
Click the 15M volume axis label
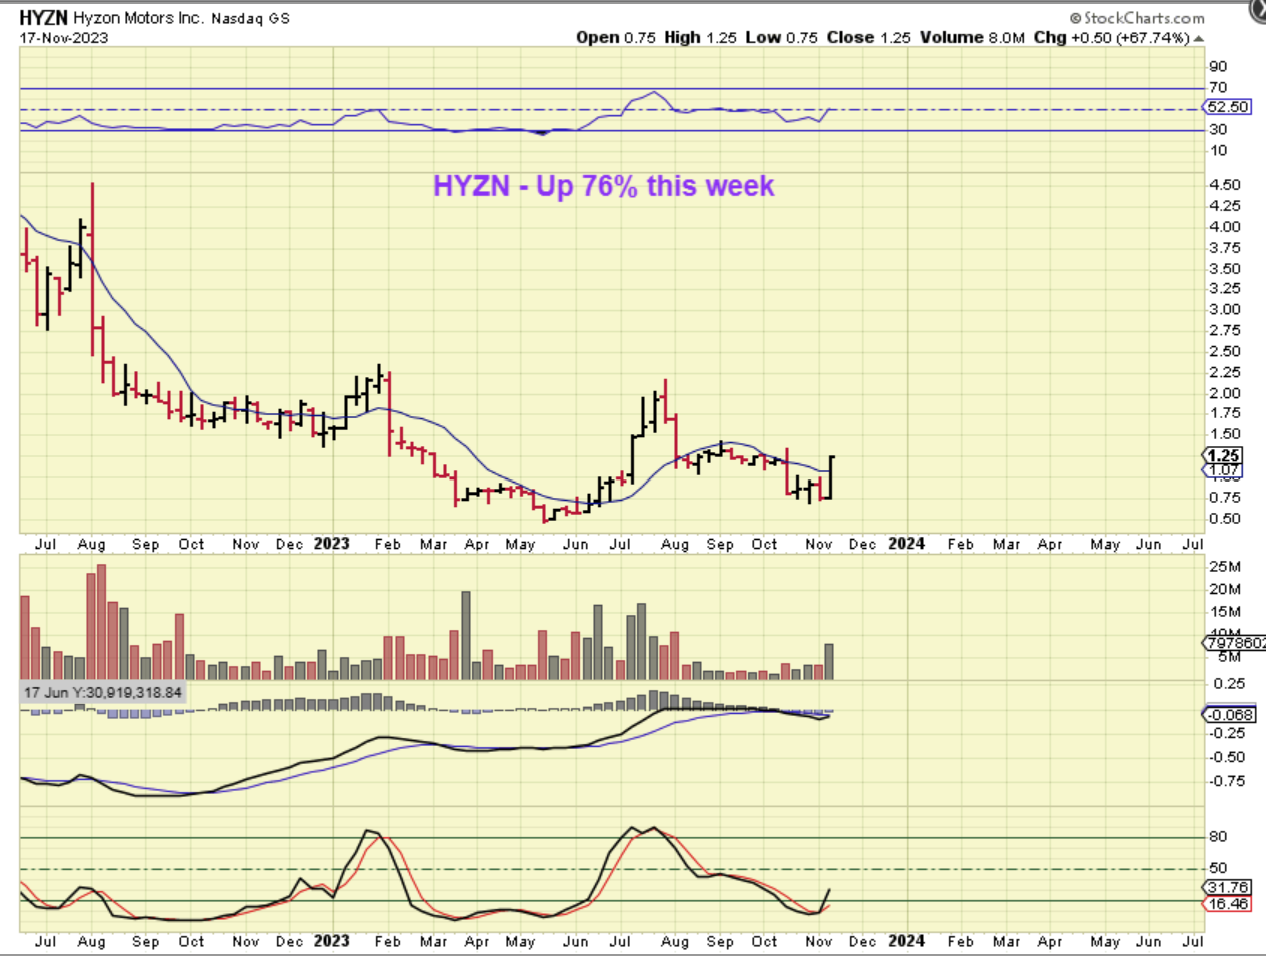tap(1225, 612)
